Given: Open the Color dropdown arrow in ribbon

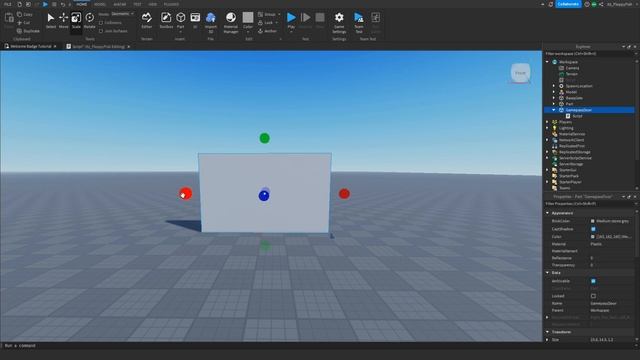Looking at the screenshot, I should (248, 31).
